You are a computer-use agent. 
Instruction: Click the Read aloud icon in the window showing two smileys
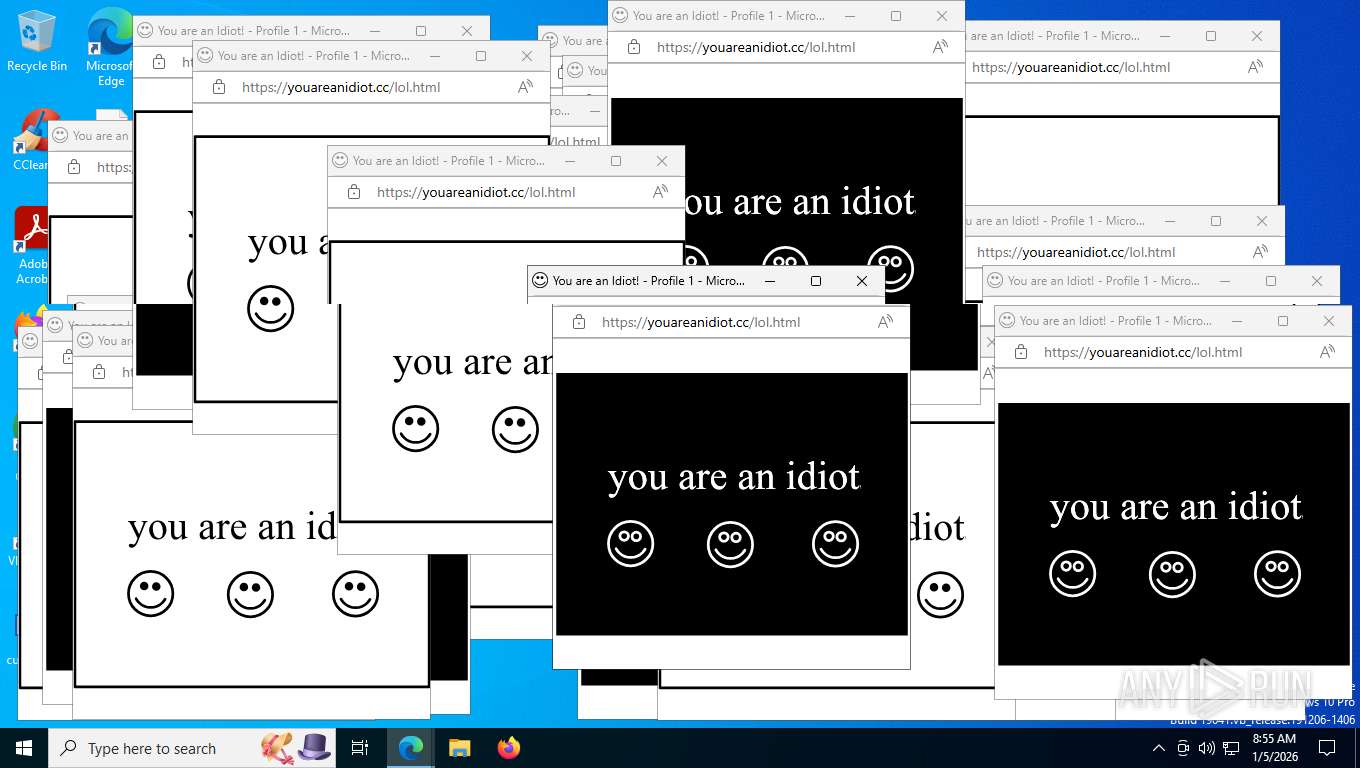[x=660, y=192]
